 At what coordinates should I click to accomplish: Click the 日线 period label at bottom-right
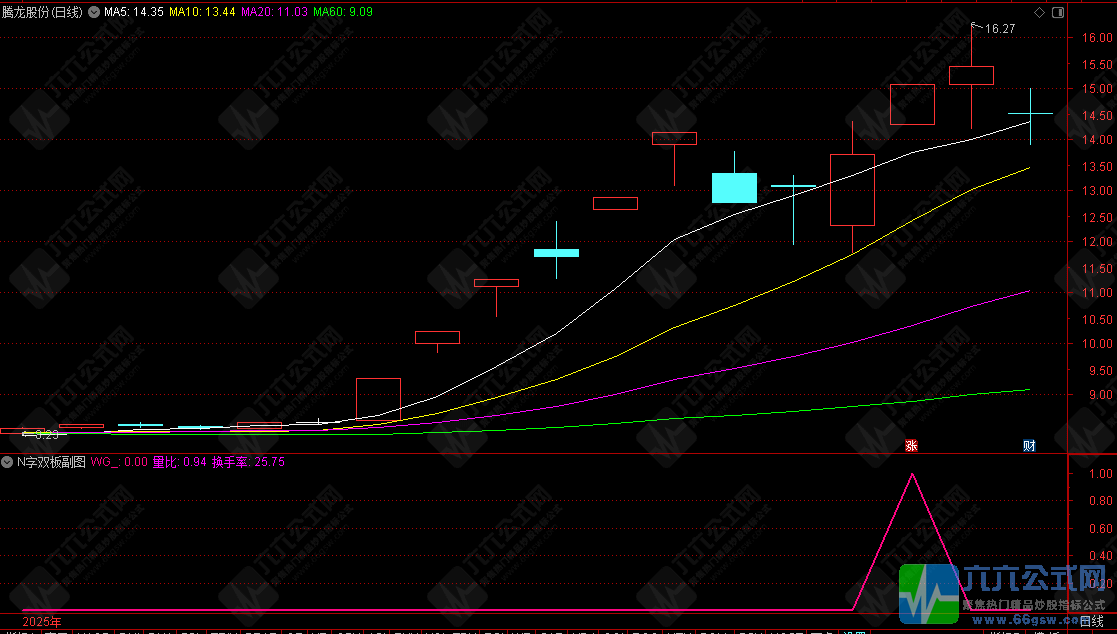pos(1092,621)
